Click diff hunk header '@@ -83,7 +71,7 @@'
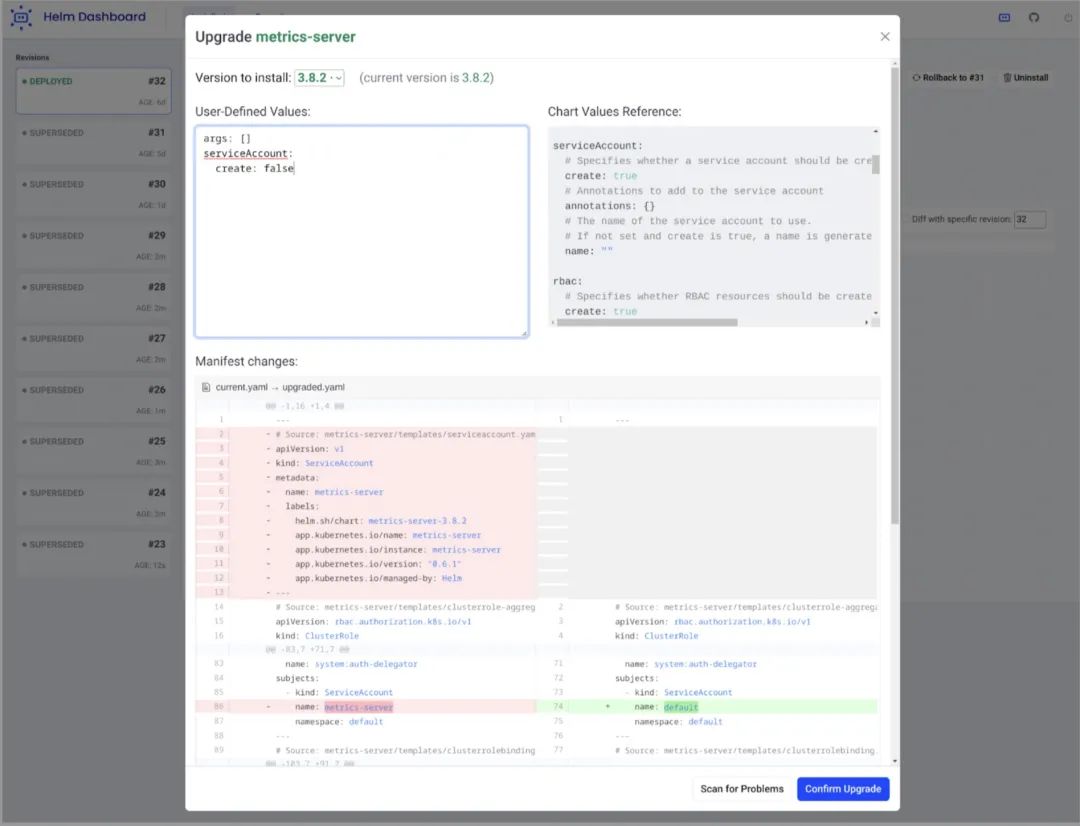This screenshot has height=826, width=1080. [x=307, y=650]
